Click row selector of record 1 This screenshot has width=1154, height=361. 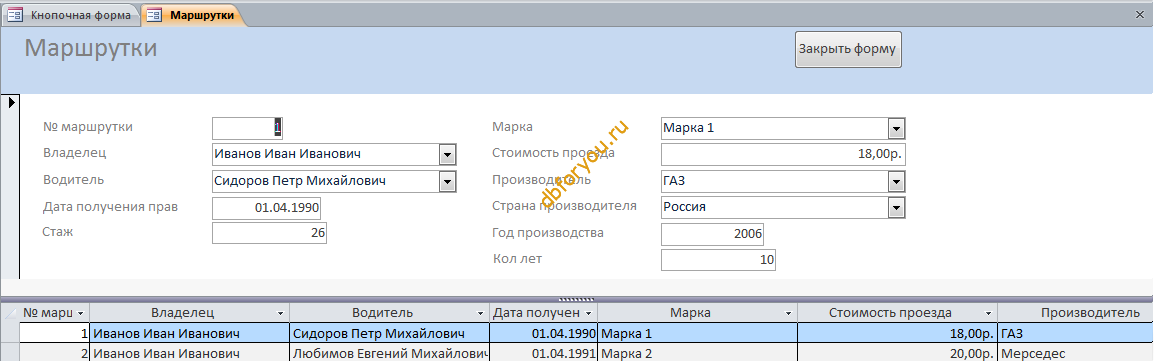[x=10, y=334]
